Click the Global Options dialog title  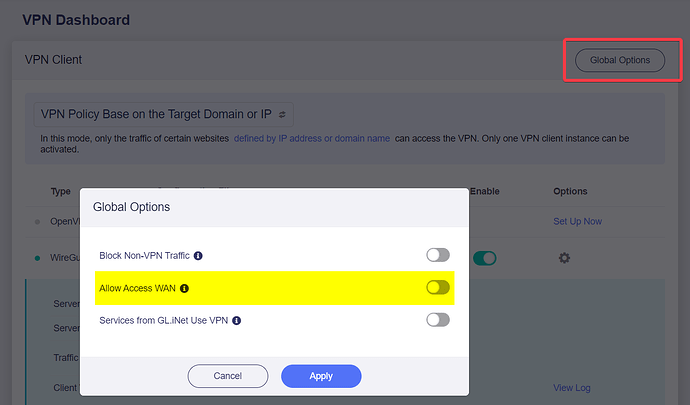[x=131, y=207]
